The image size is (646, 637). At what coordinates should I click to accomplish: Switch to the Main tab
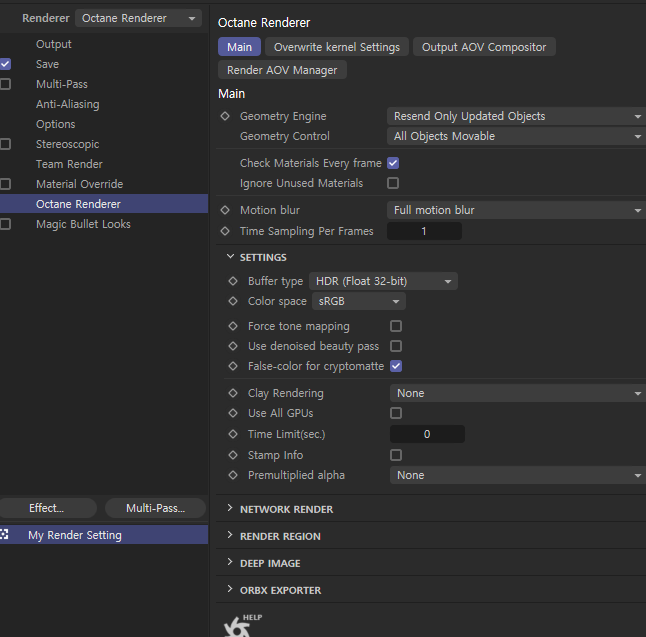pyautogui.click(x=239, y=47)
